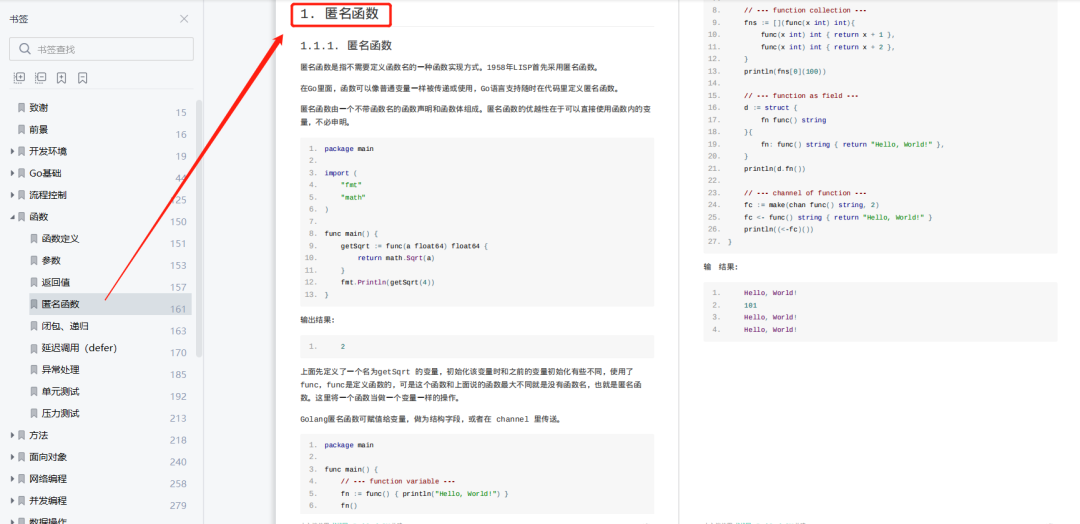
Task: Click the collapse all bookmarks icon
Action: tap(40, 78)
